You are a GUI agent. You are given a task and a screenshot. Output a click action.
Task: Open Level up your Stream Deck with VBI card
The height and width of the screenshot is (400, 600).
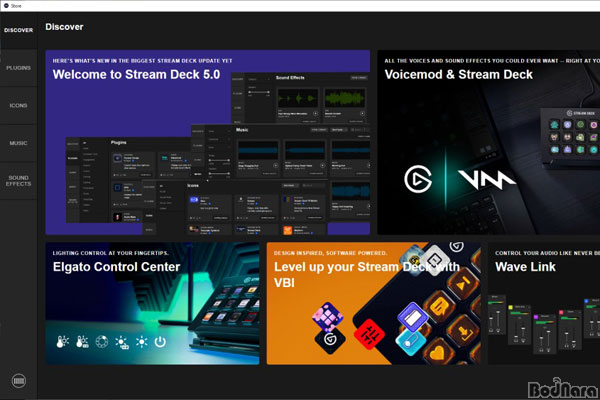[x=373, y=303]
